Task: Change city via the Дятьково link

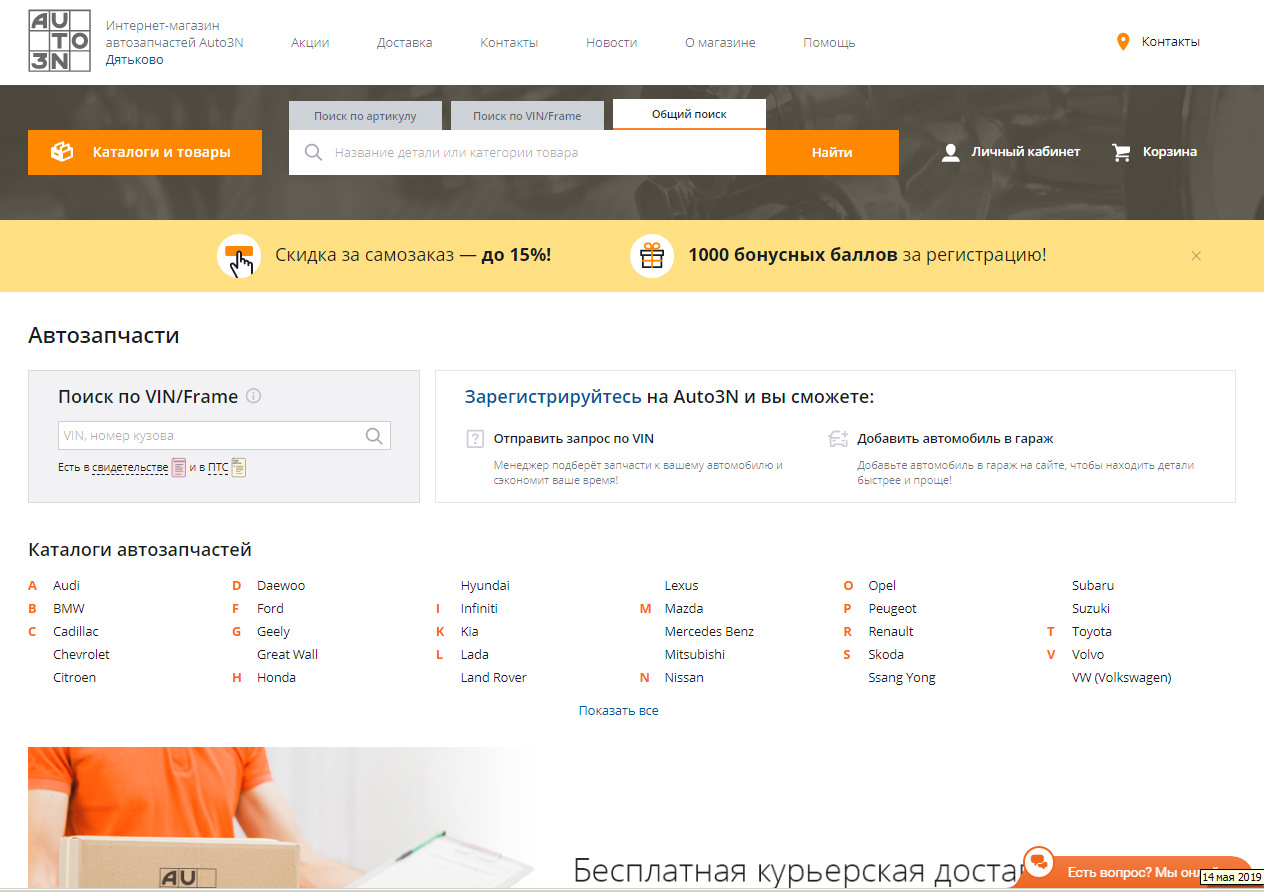Action: 135,60
